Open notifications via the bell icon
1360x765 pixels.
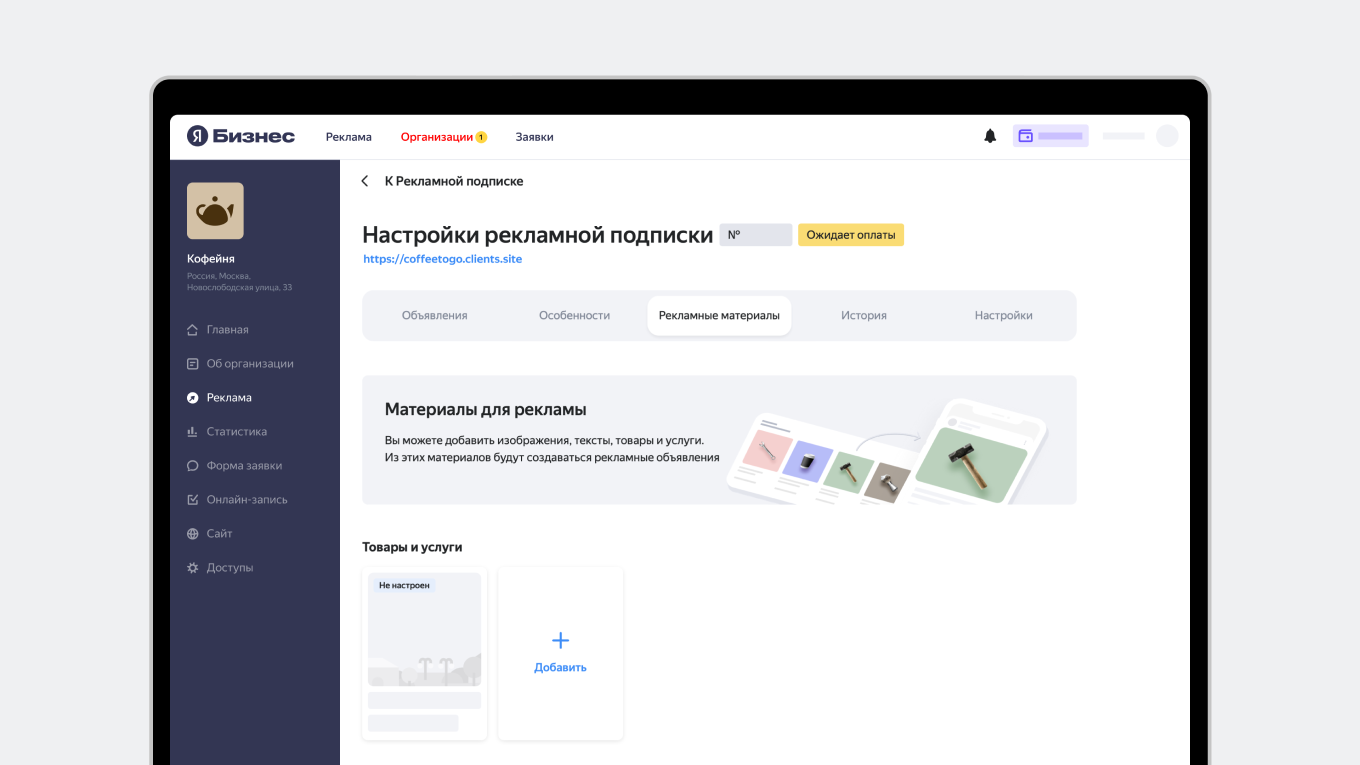[x=990, y=135]
